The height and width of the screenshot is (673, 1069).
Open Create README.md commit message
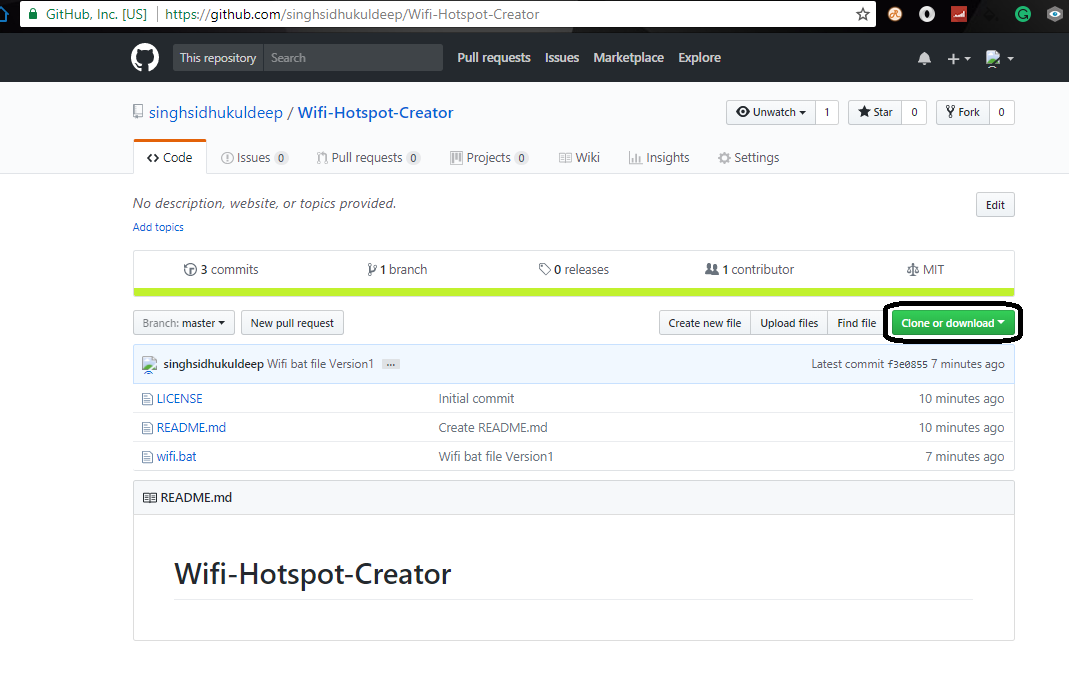(x=492, y=428)
